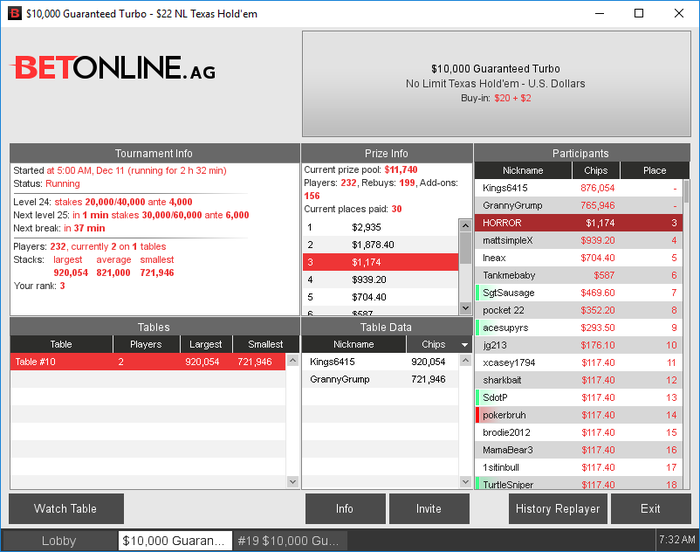The width and height of the screenshot is (700, 552).
Task: Select SdotP participant row
Action: (579, 397)
